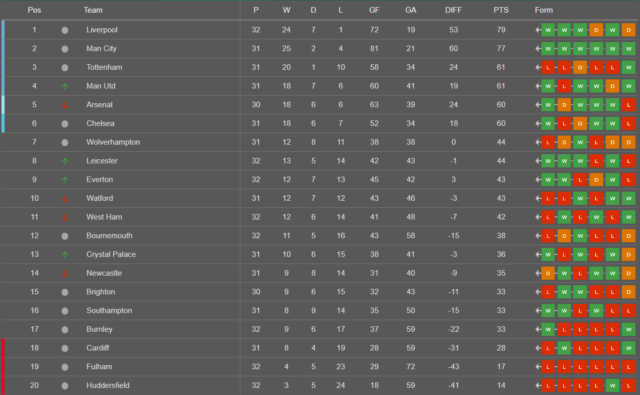640x395 pixels.
Task: Click the form back-arrow in Liverpool's row
Action: [538, 30]
